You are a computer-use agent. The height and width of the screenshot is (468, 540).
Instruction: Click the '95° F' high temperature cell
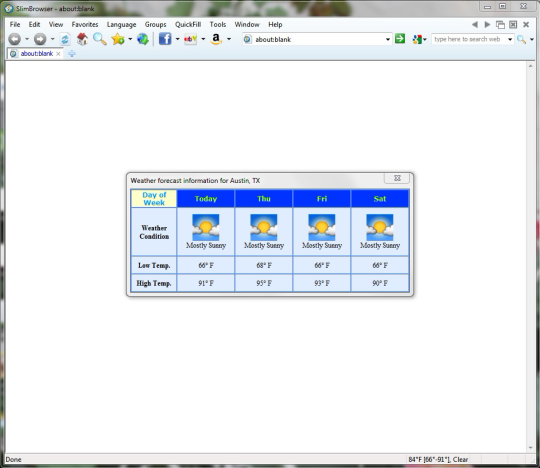[264, 283]
